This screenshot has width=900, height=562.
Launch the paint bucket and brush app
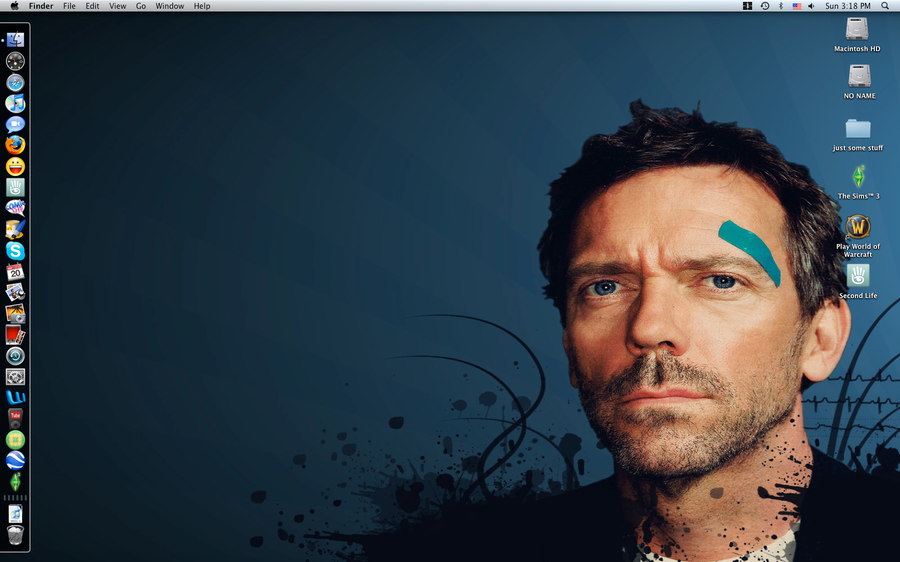tap(15, 229)
